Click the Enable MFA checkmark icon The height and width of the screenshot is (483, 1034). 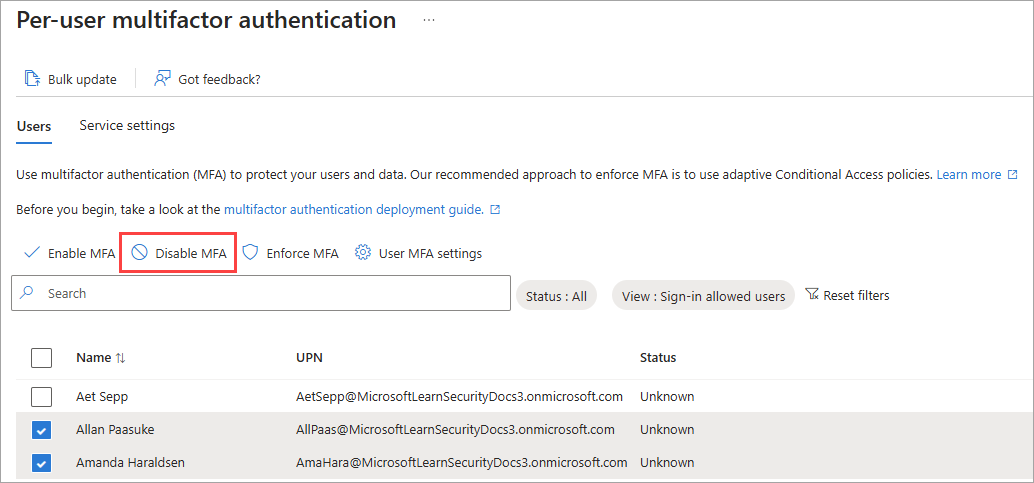(32, 253)
